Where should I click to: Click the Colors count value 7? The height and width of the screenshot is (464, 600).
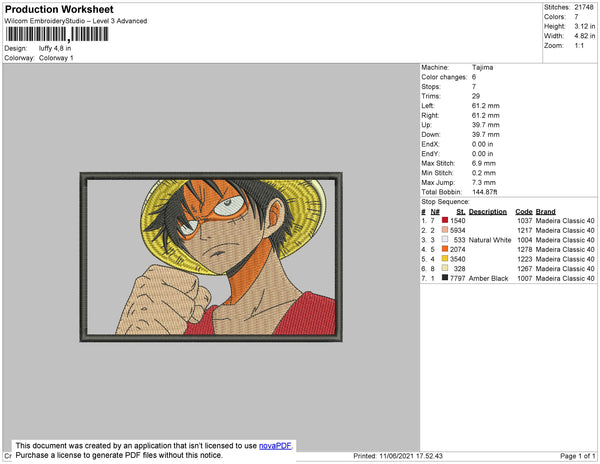click(576, 17)
